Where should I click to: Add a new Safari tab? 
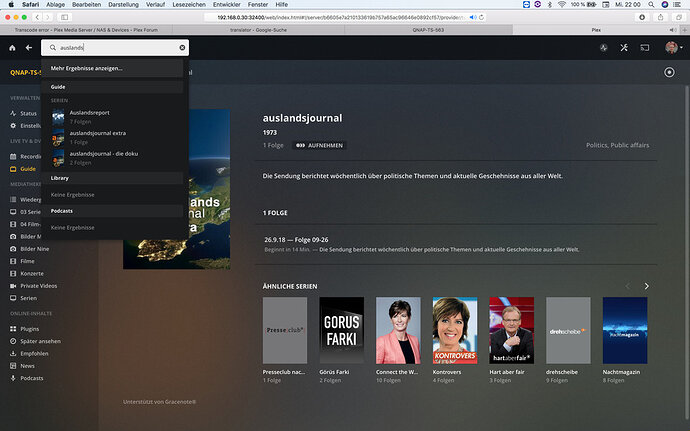684,30
